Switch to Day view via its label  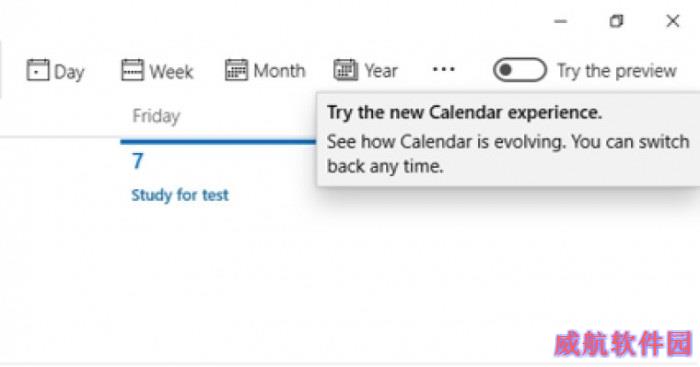69,72
